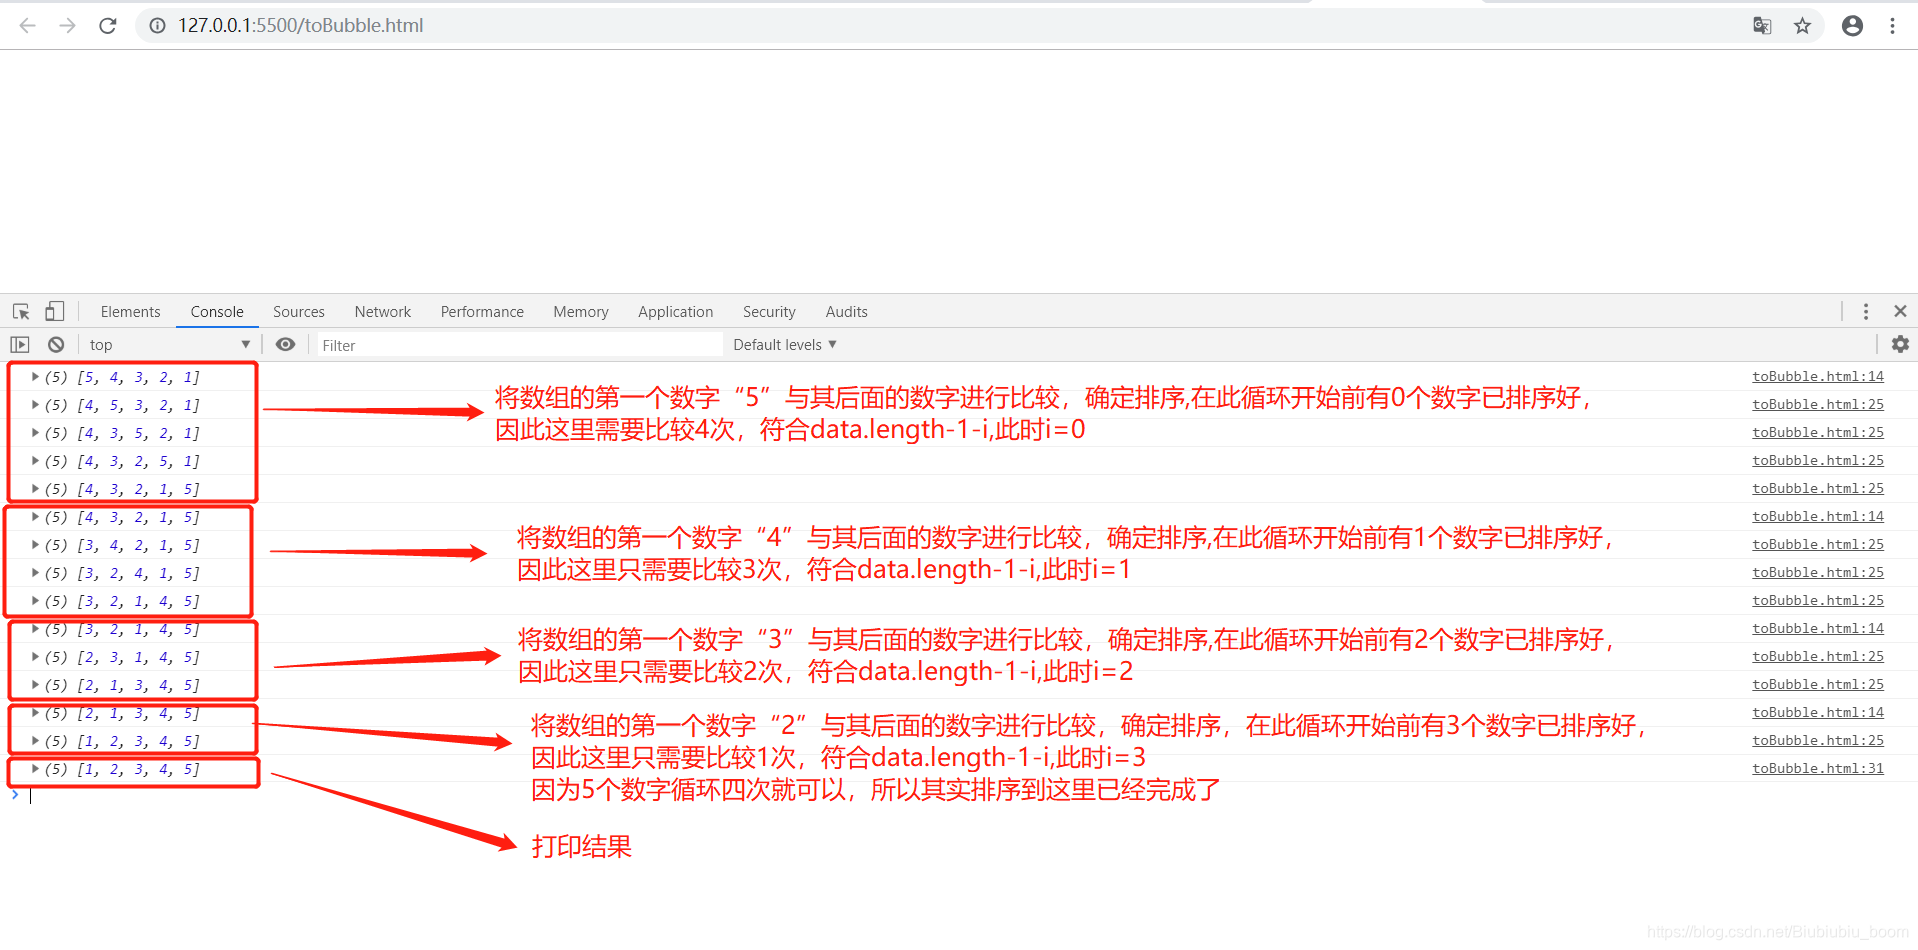The image size is (1918, 950).
Task: Open Chrome's three-dot main menu
Action: (1892, 25)
